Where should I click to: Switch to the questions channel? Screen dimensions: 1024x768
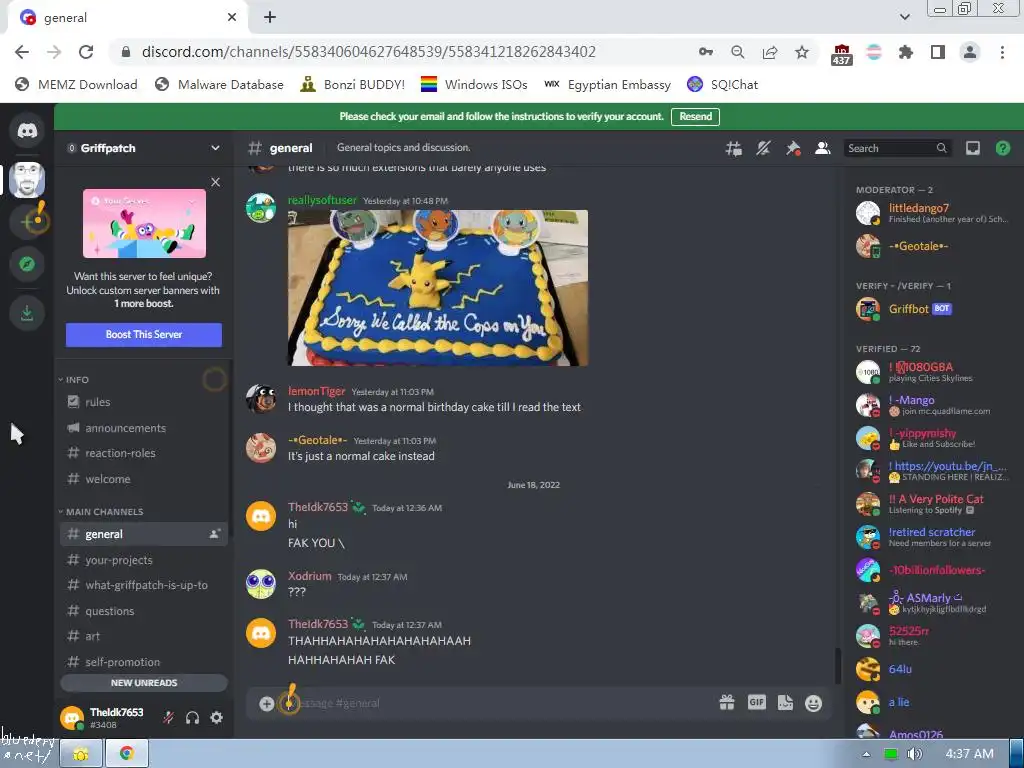(x=144, y=611)
